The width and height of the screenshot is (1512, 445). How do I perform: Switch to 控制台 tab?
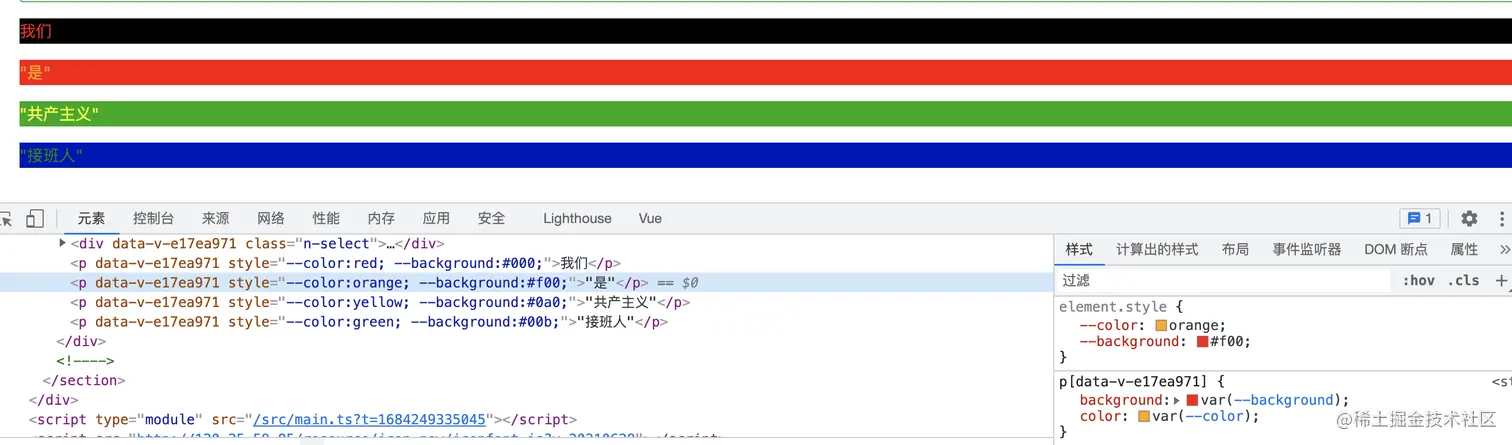[154, 218]
